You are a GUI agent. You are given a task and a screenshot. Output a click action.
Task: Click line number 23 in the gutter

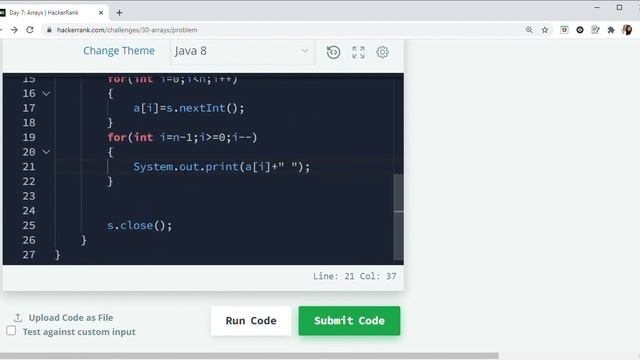(x=29, y=196)
